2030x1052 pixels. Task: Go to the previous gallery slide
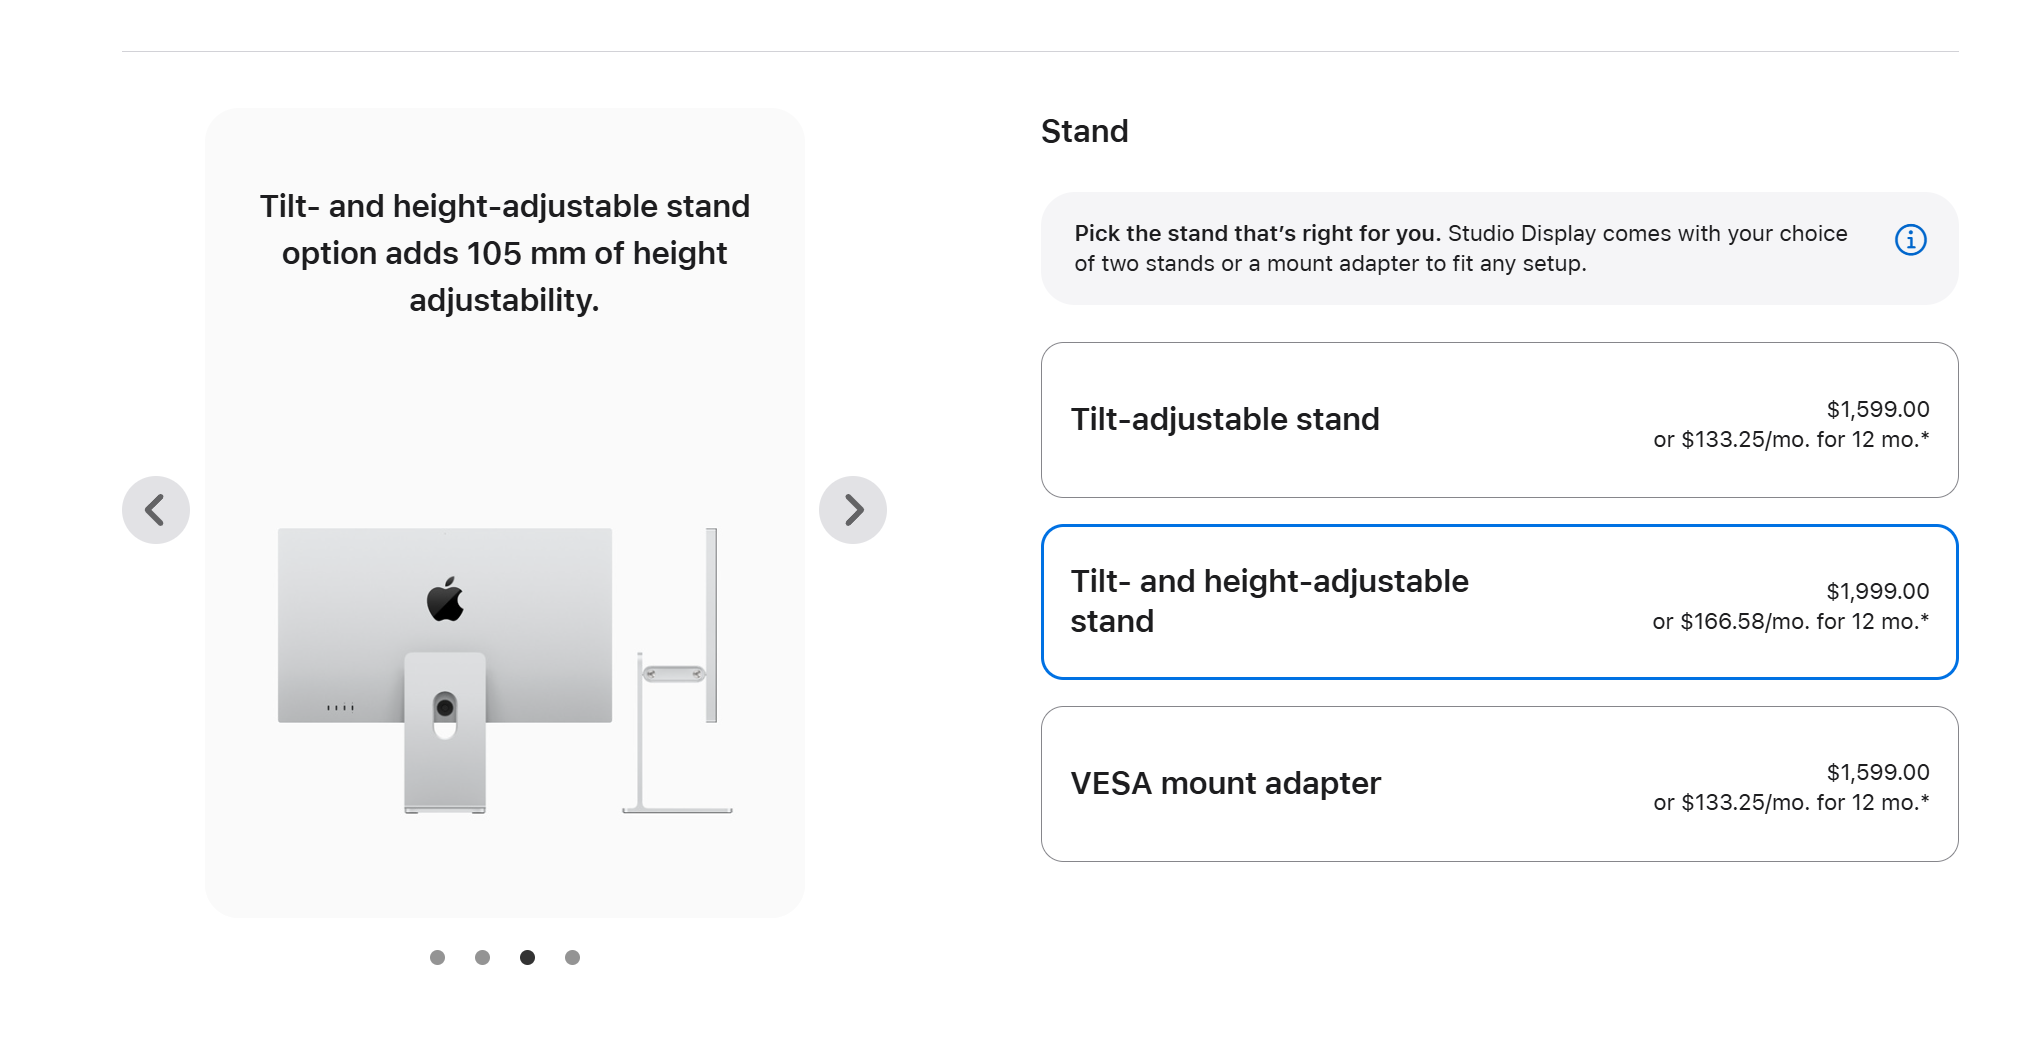pos(155,510)
